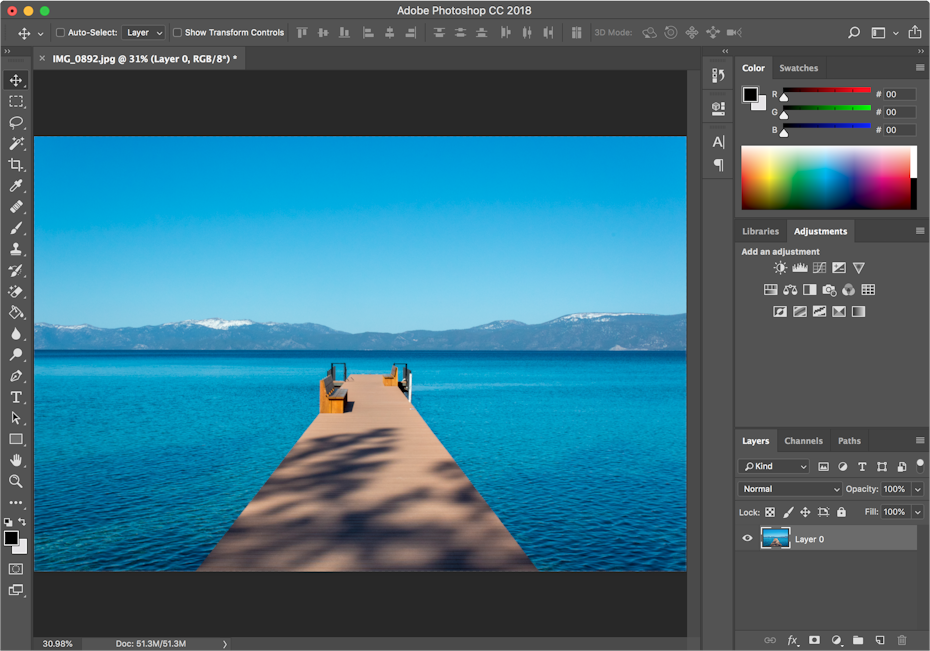Screen dimensions: 930x651
Task: Click the delete layer trash icon
Action: click(902, 640)
